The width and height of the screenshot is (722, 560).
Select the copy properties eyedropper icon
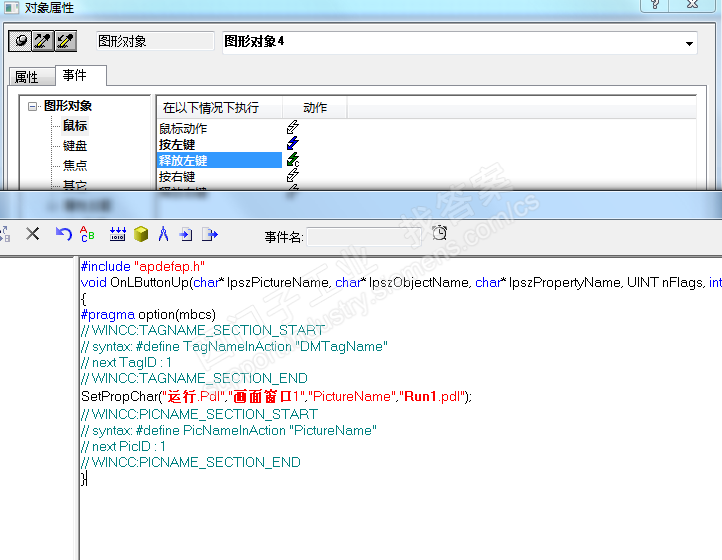coord(42,41)
